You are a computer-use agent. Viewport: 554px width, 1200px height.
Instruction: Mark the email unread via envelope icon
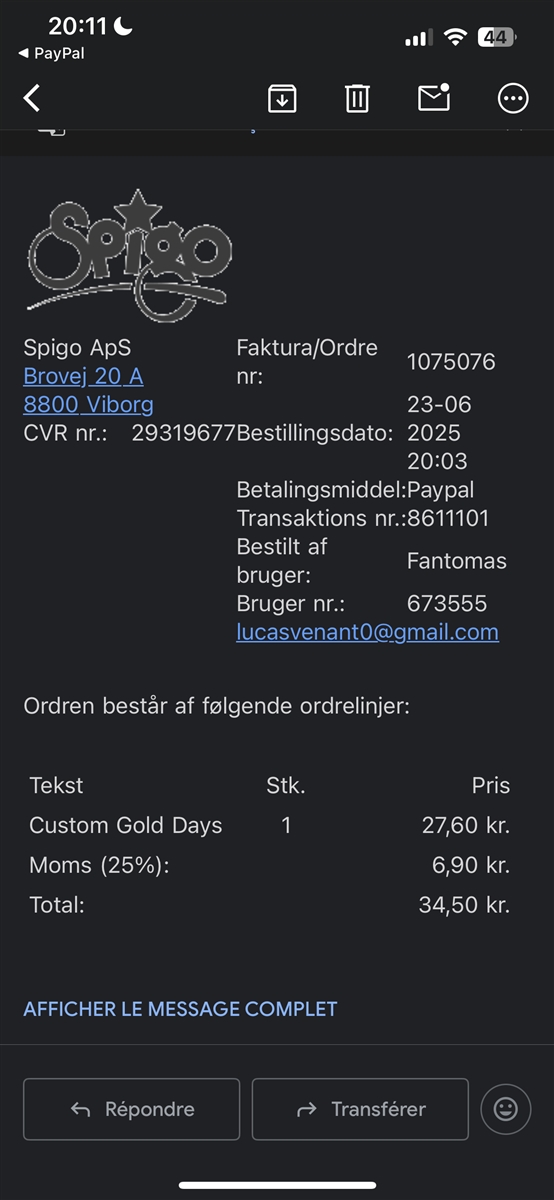434,97
